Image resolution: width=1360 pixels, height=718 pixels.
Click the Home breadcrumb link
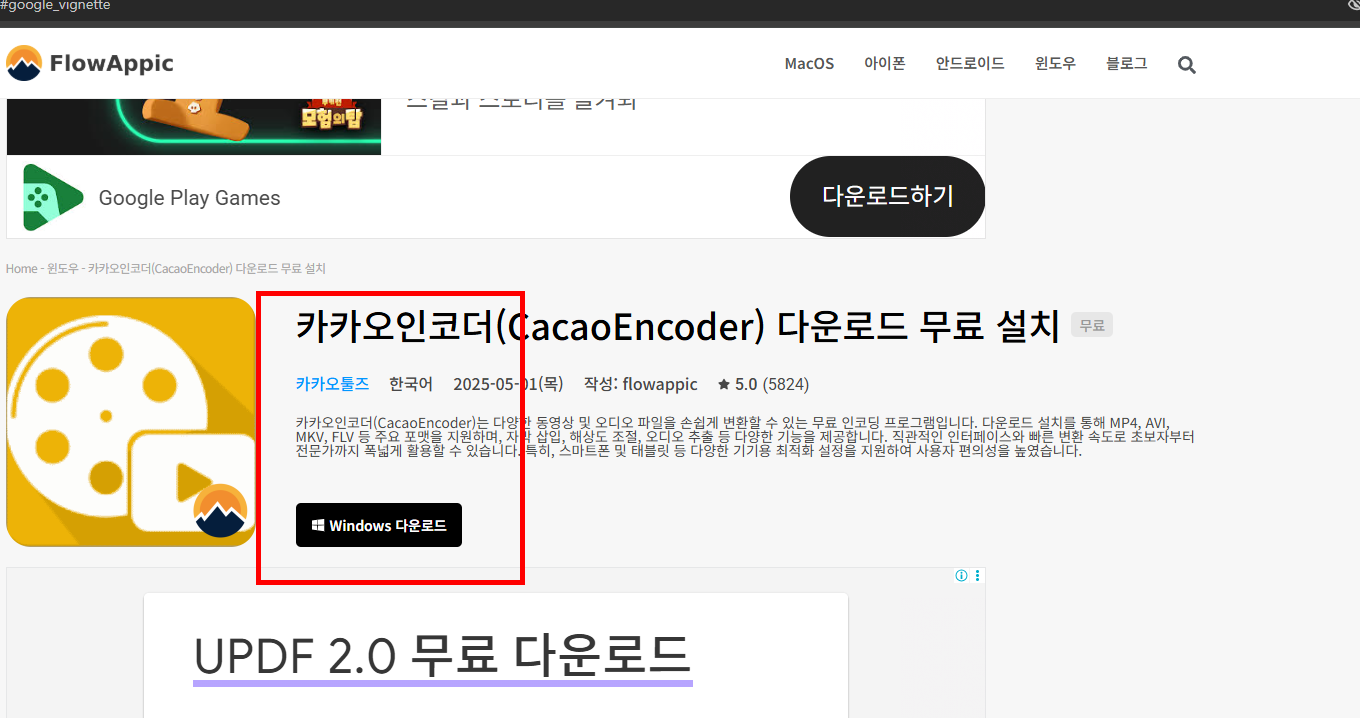(21, 268)
